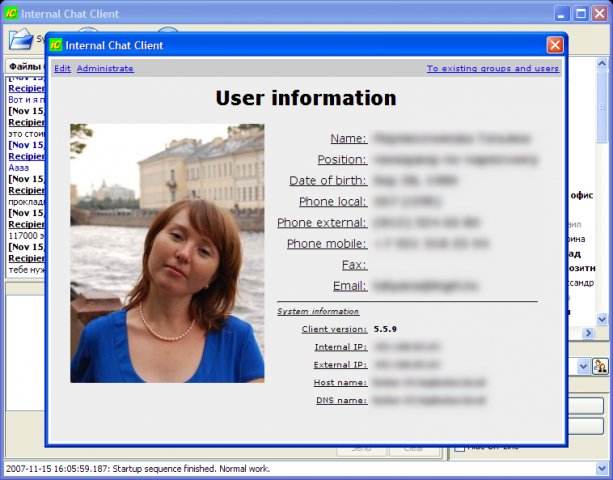
Task: Click the Email field label
Action: pyautogui.click(x=347, y=286)
